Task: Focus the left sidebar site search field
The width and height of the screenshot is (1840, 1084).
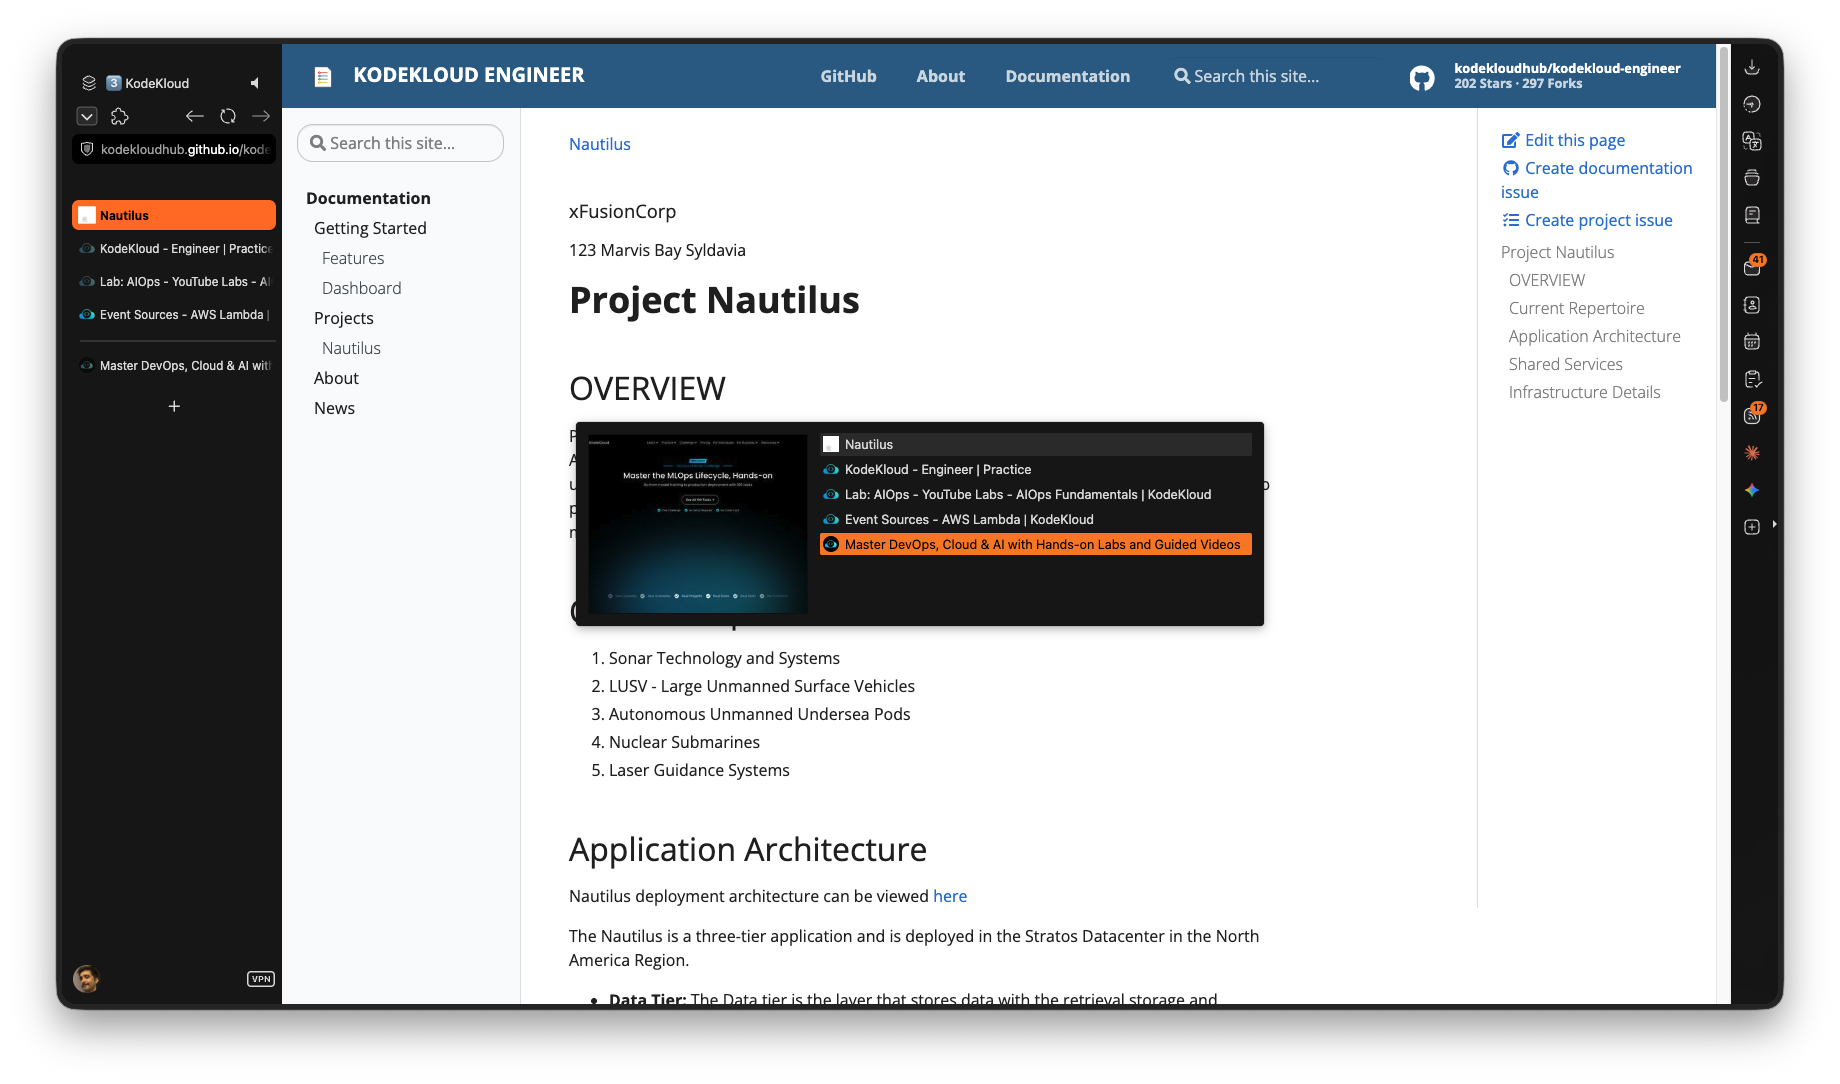Action: (400, 143)
